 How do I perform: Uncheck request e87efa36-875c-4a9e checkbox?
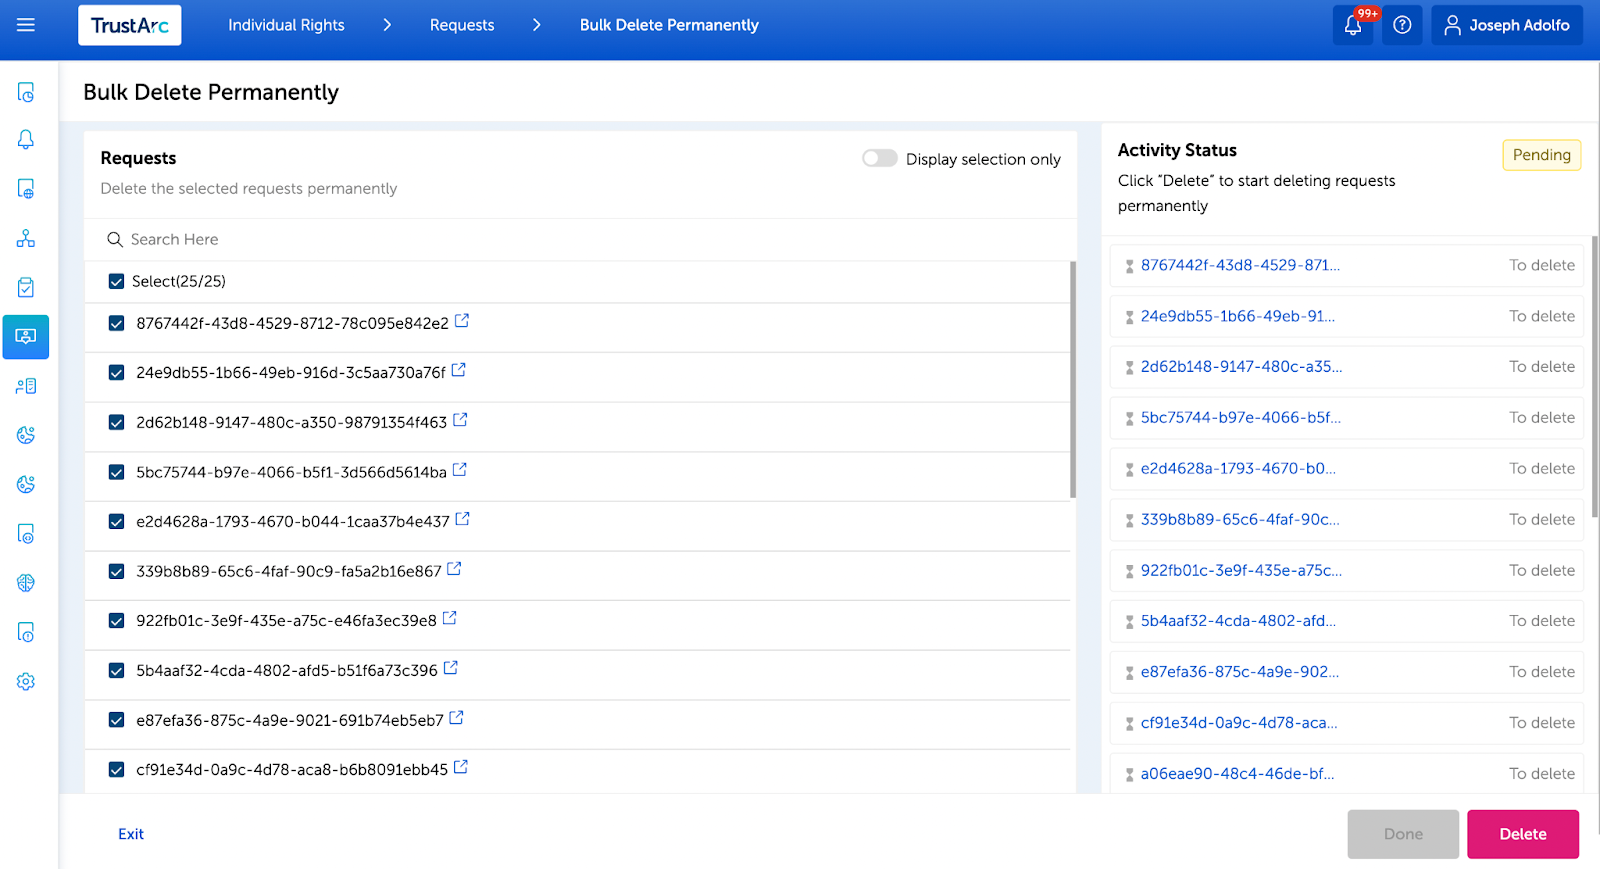(116, 720)
